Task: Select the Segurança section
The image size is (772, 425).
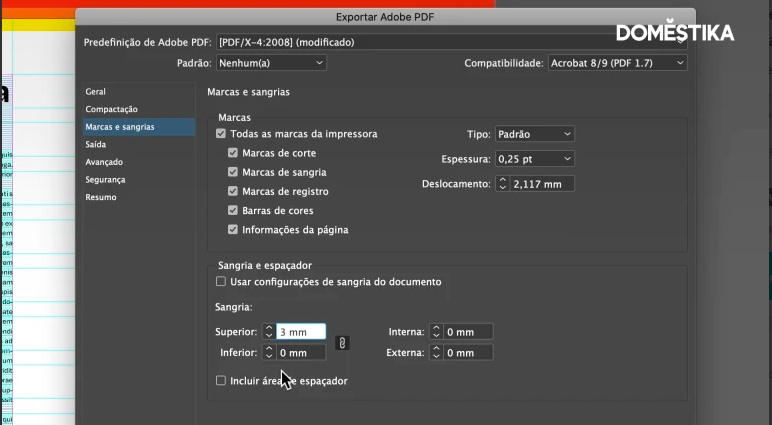Action: 139,180
